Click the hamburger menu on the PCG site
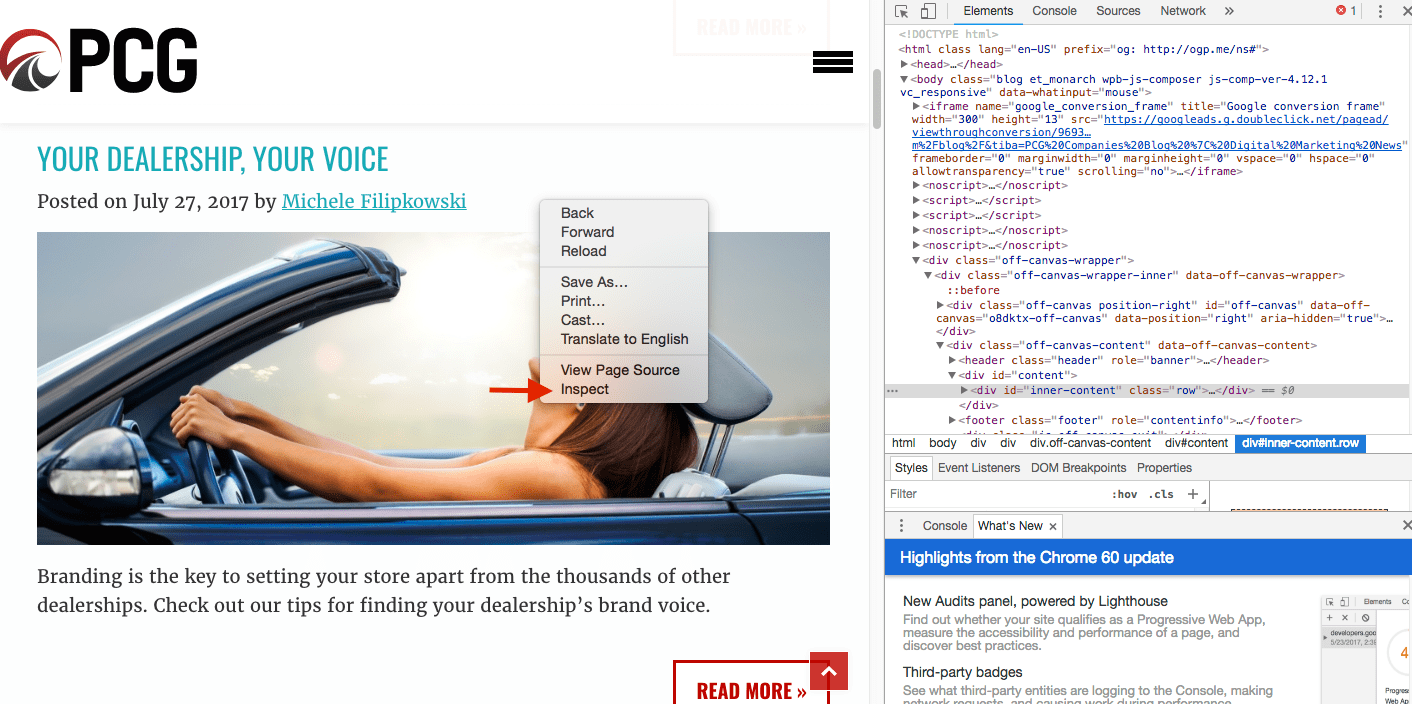 833,61
